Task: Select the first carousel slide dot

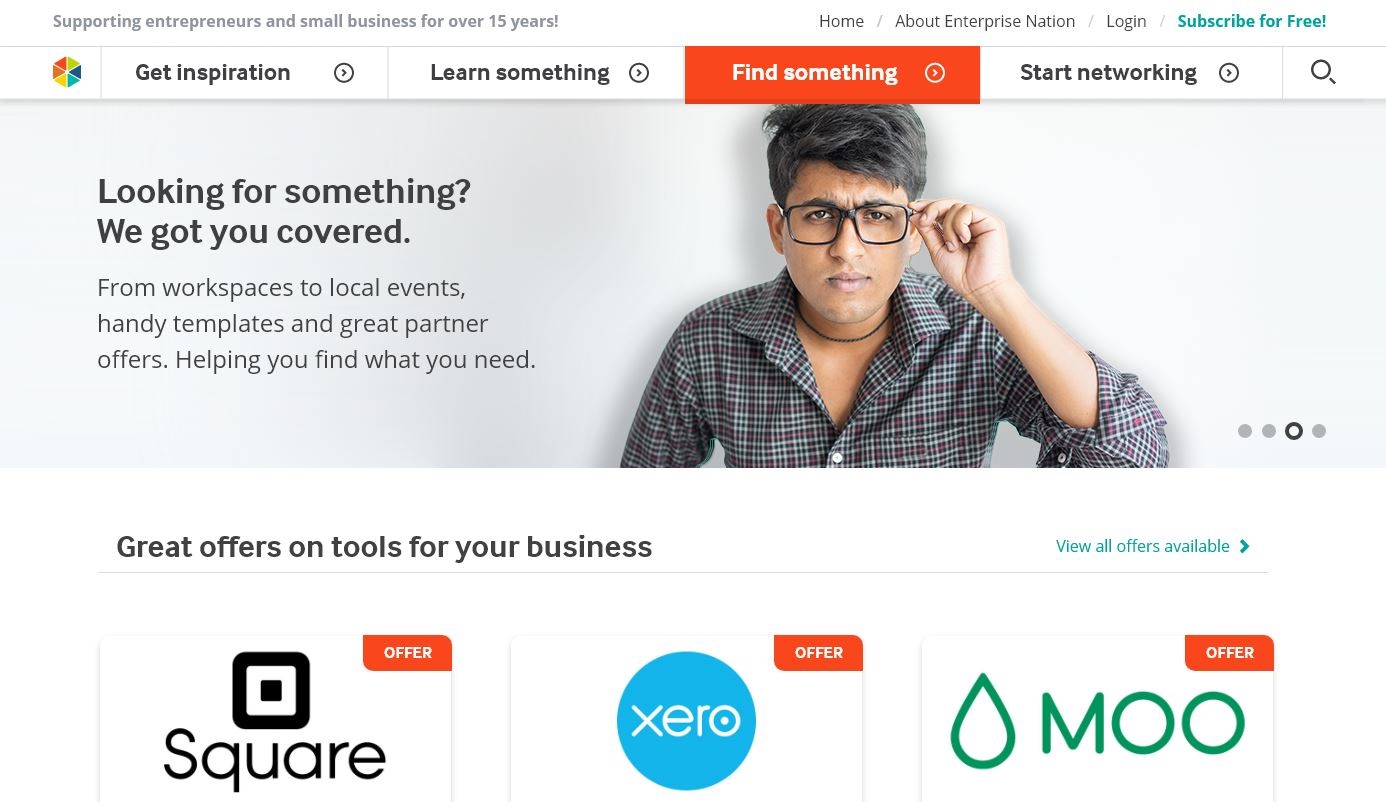Action: point(1245,431)
